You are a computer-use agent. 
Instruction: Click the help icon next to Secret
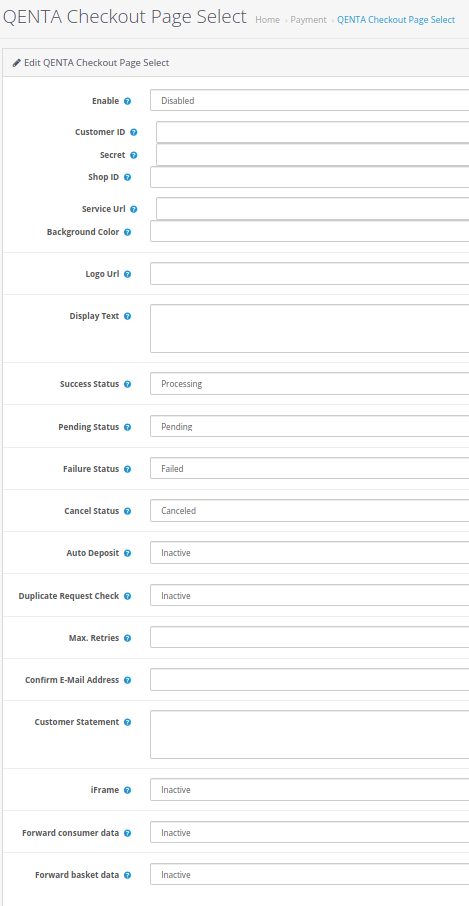(x=133, y=155)
